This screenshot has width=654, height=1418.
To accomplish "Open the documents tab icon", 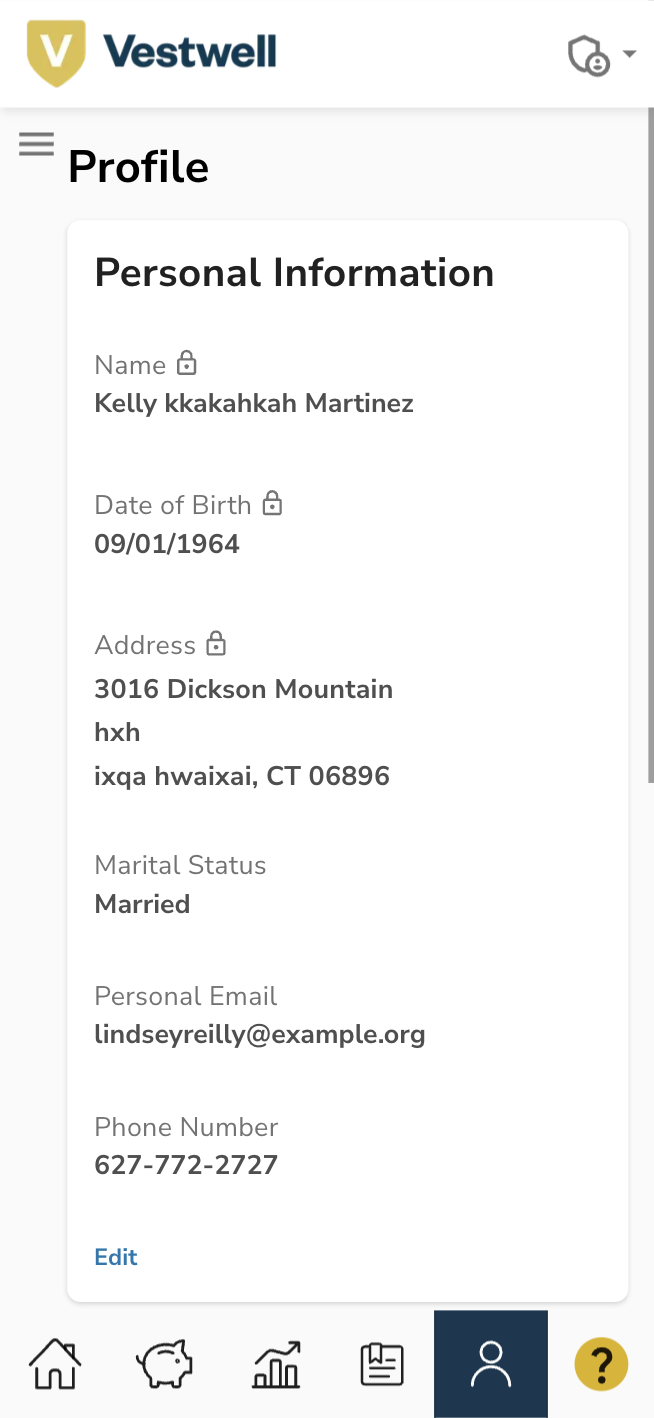I will (x=382, y=1365).
